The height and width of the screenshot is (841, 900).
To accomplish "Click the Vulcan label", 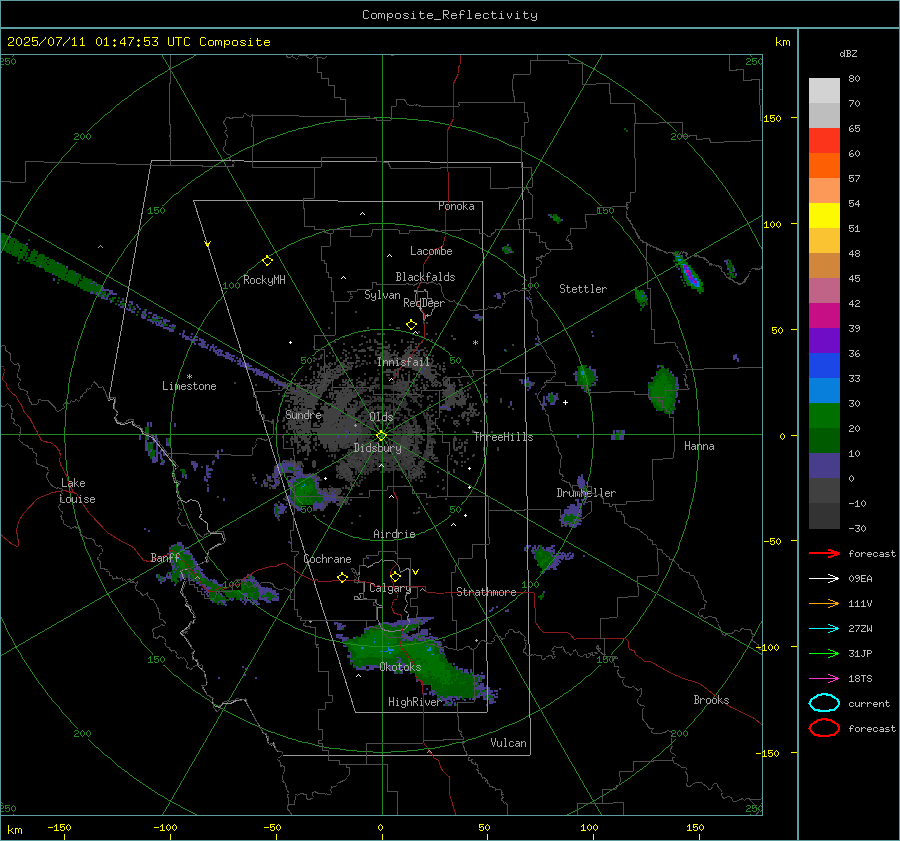I will pos(509,743).
